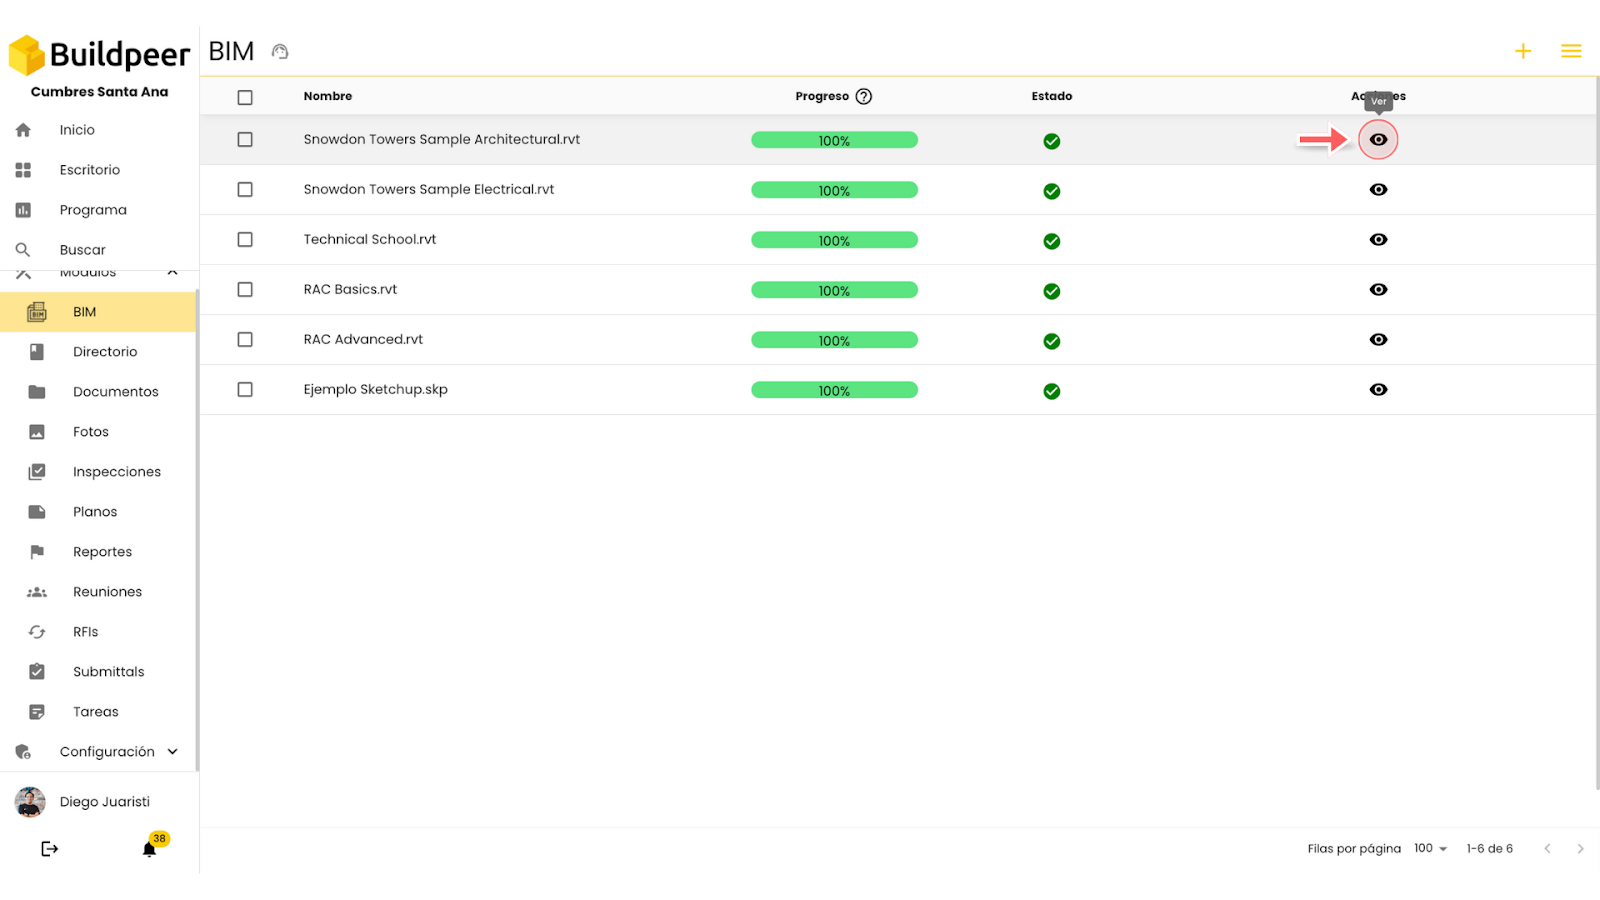Toggle the select-all checkbox in header
The image size is (1600, 900).
[245, 97]
